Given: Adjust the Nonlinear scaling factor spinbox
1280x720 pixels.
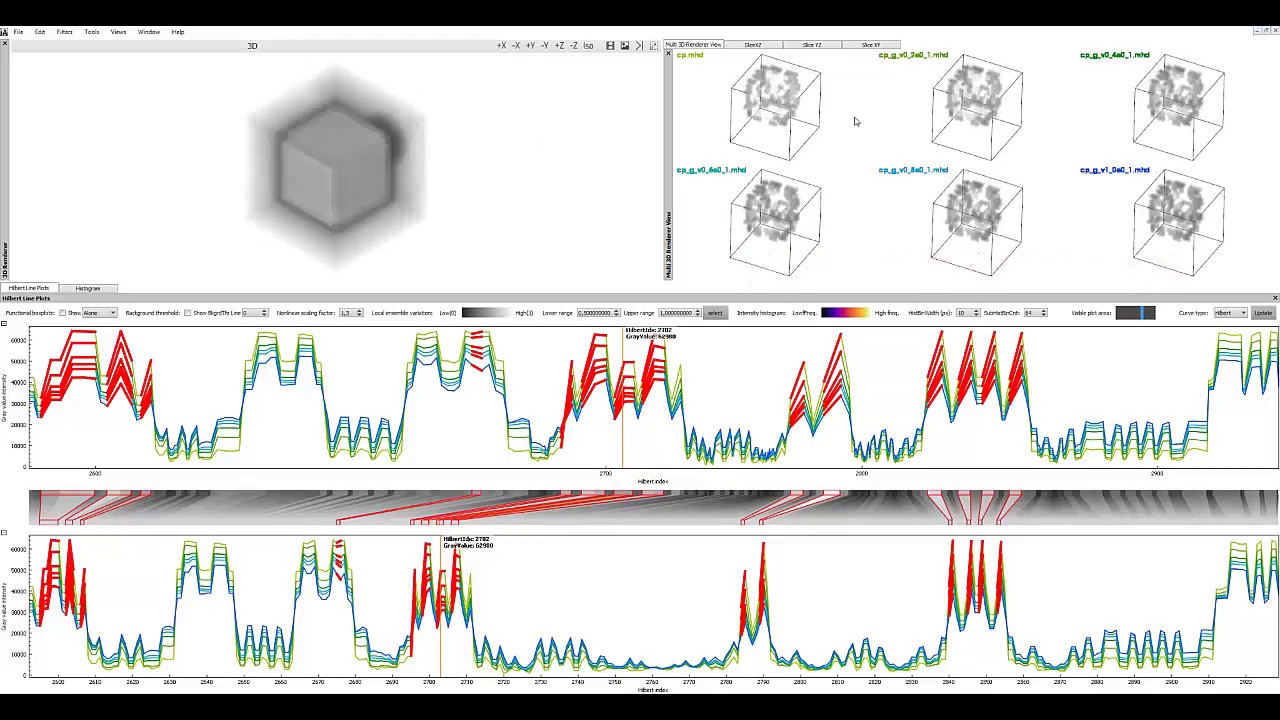Looking at the screenshot, I should point(350,313).
